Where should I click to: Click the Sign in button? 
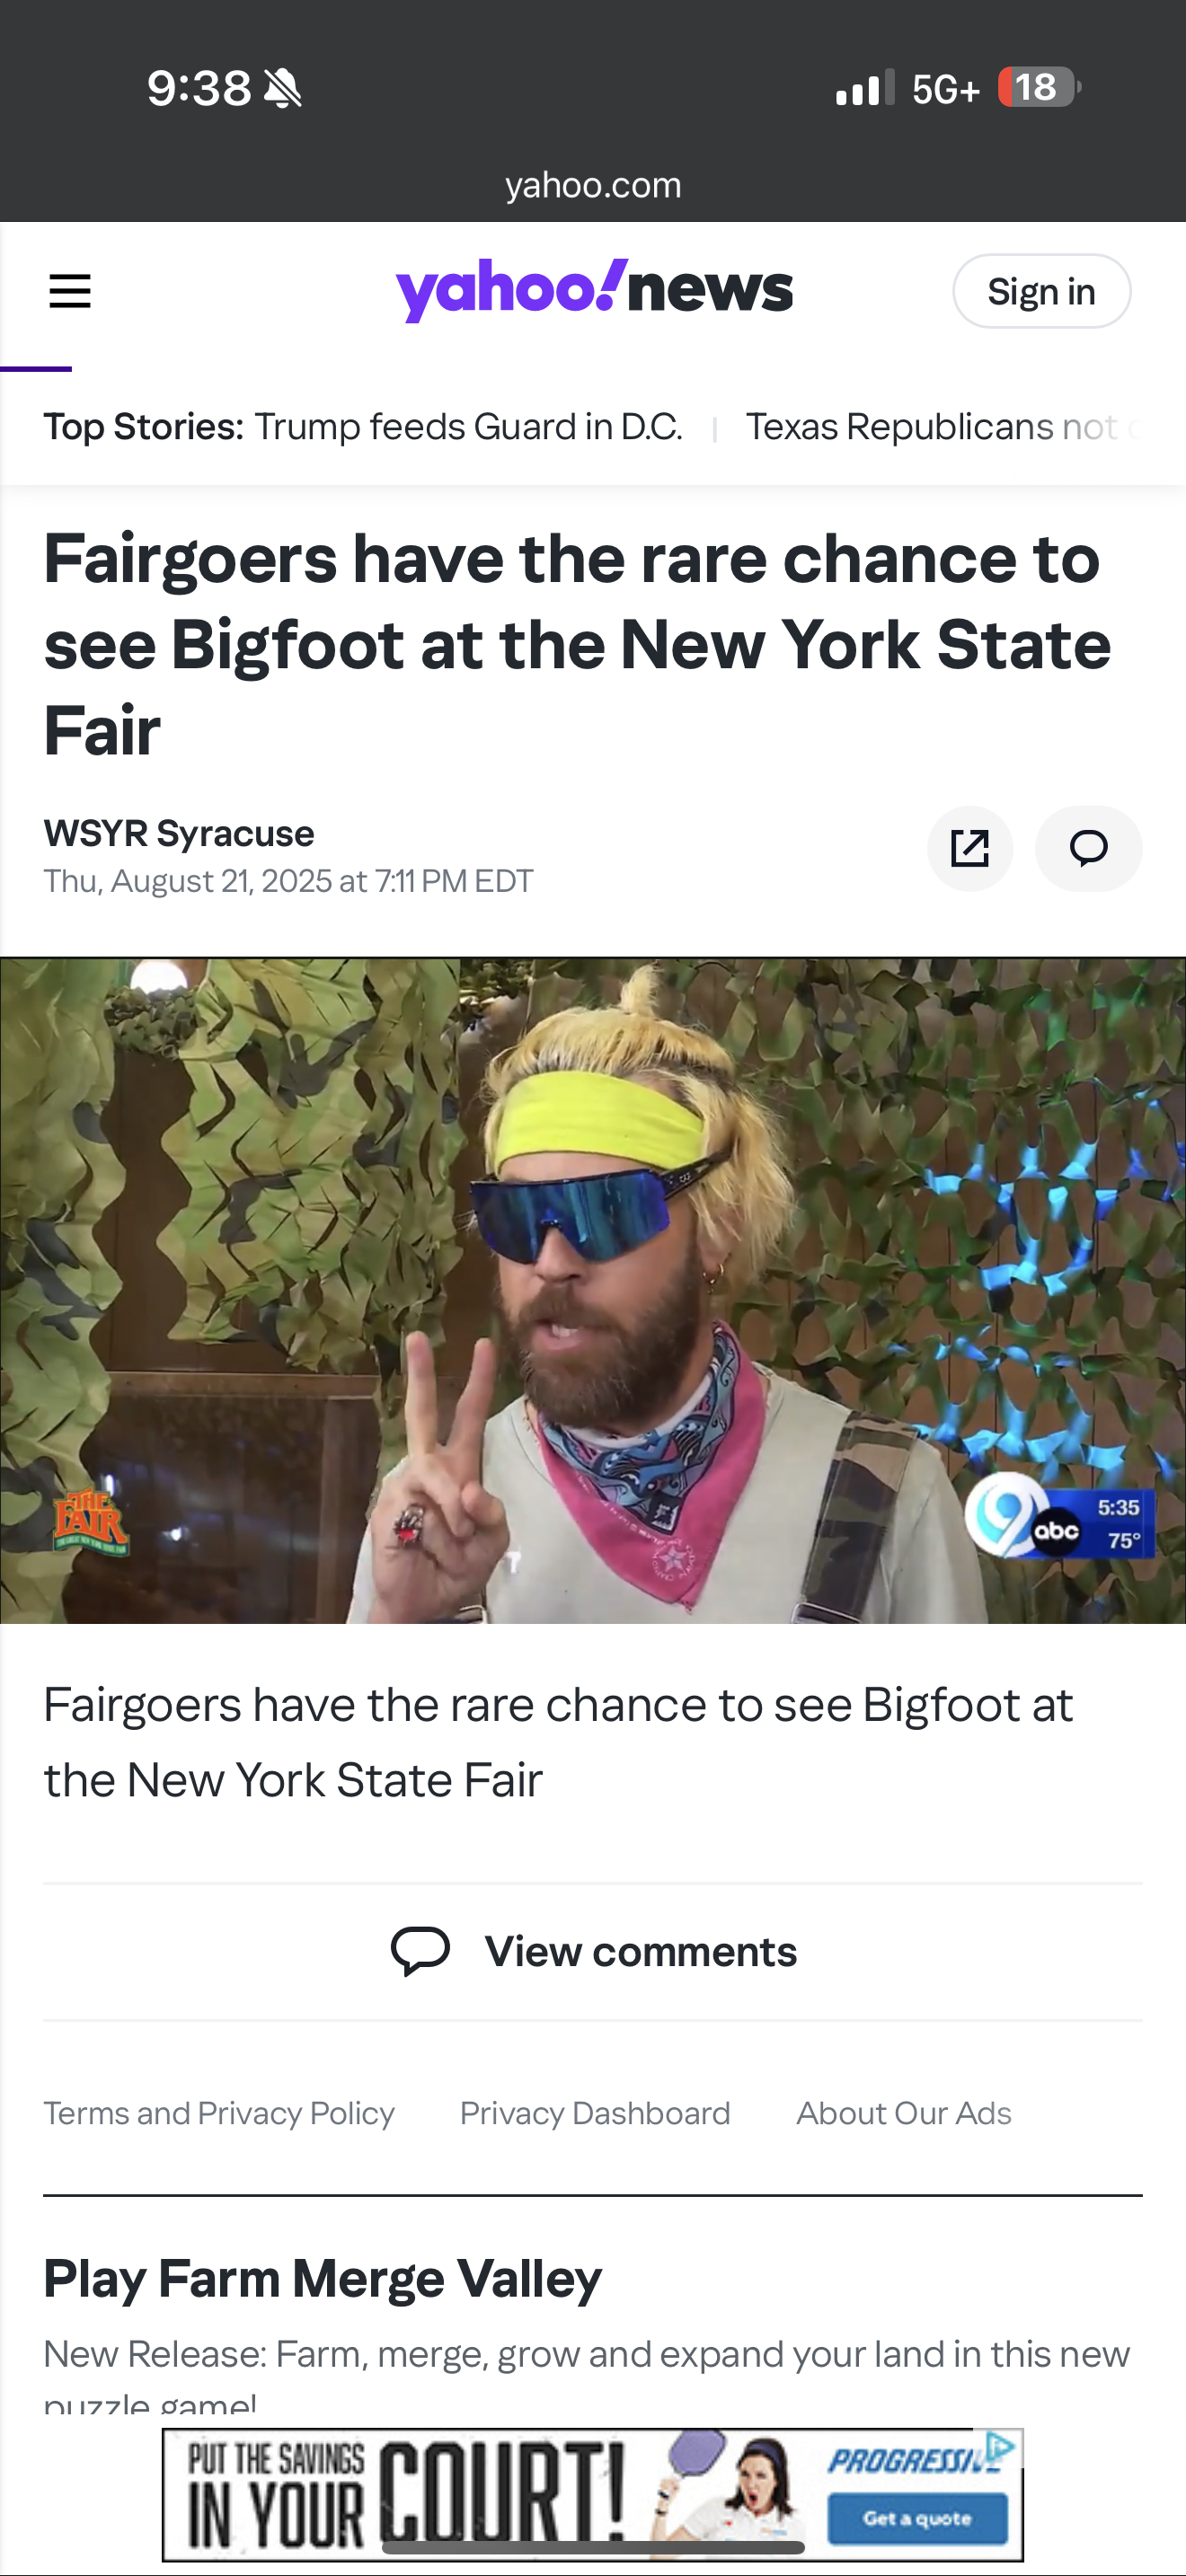pos(1041,291)
